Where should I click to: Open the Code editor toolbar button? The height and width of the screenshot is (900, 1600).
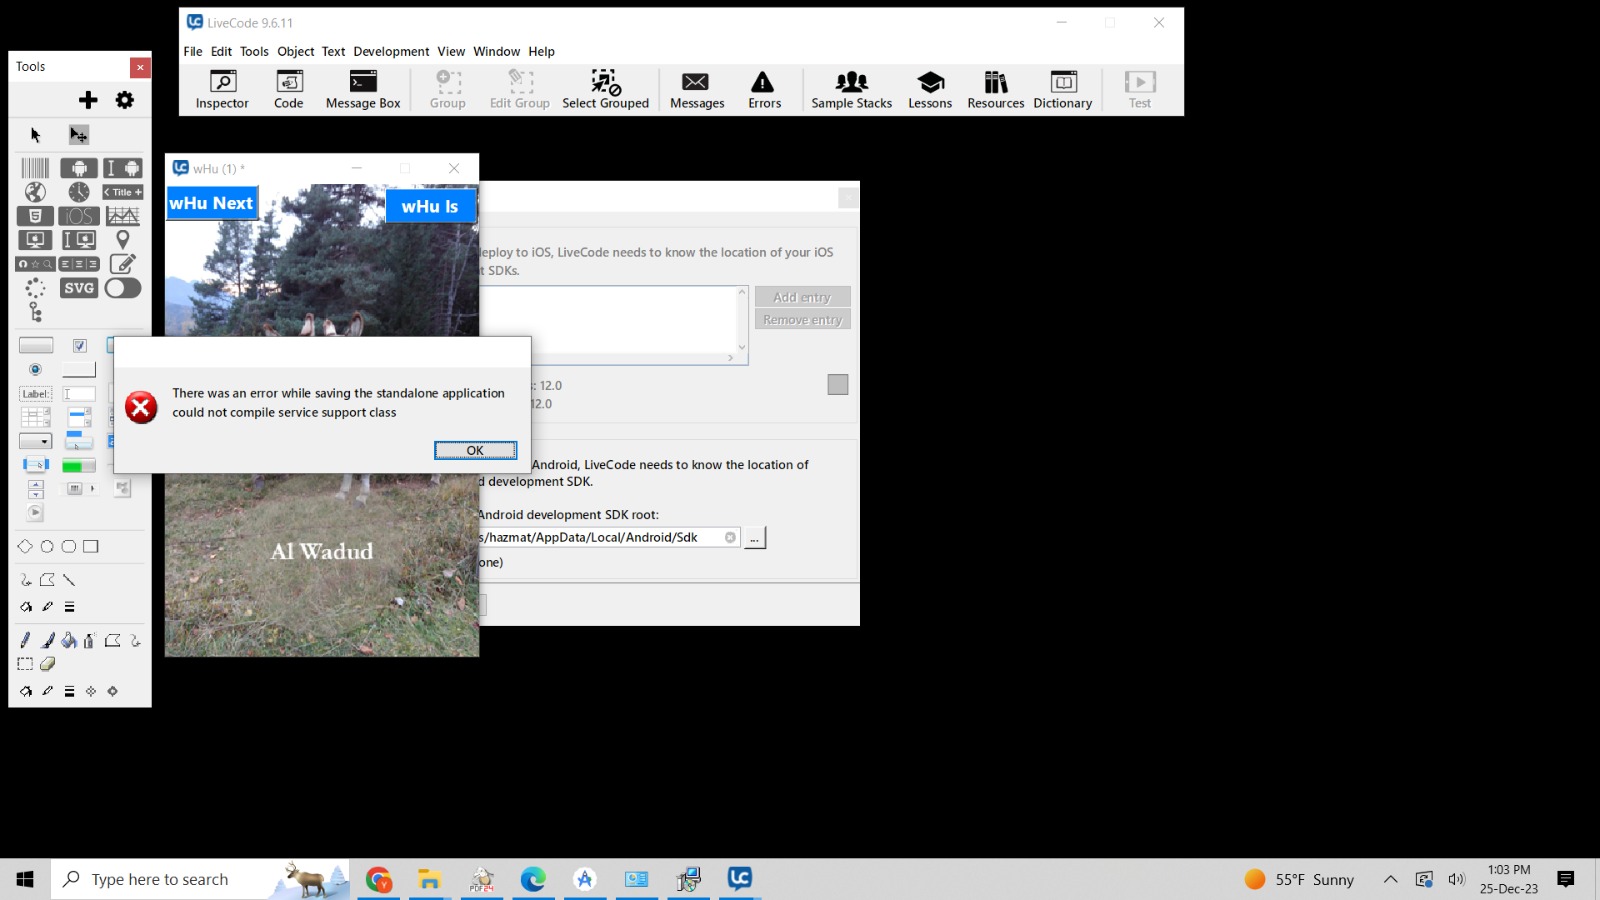pyautogui.click(x=288, y=90)
